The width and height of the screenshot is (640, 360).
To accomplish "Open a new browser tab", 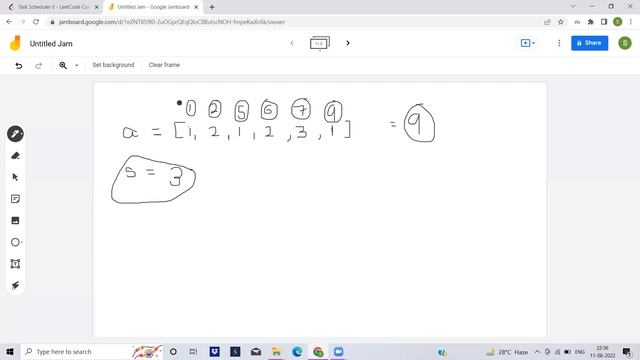I will tap(212, 7).
